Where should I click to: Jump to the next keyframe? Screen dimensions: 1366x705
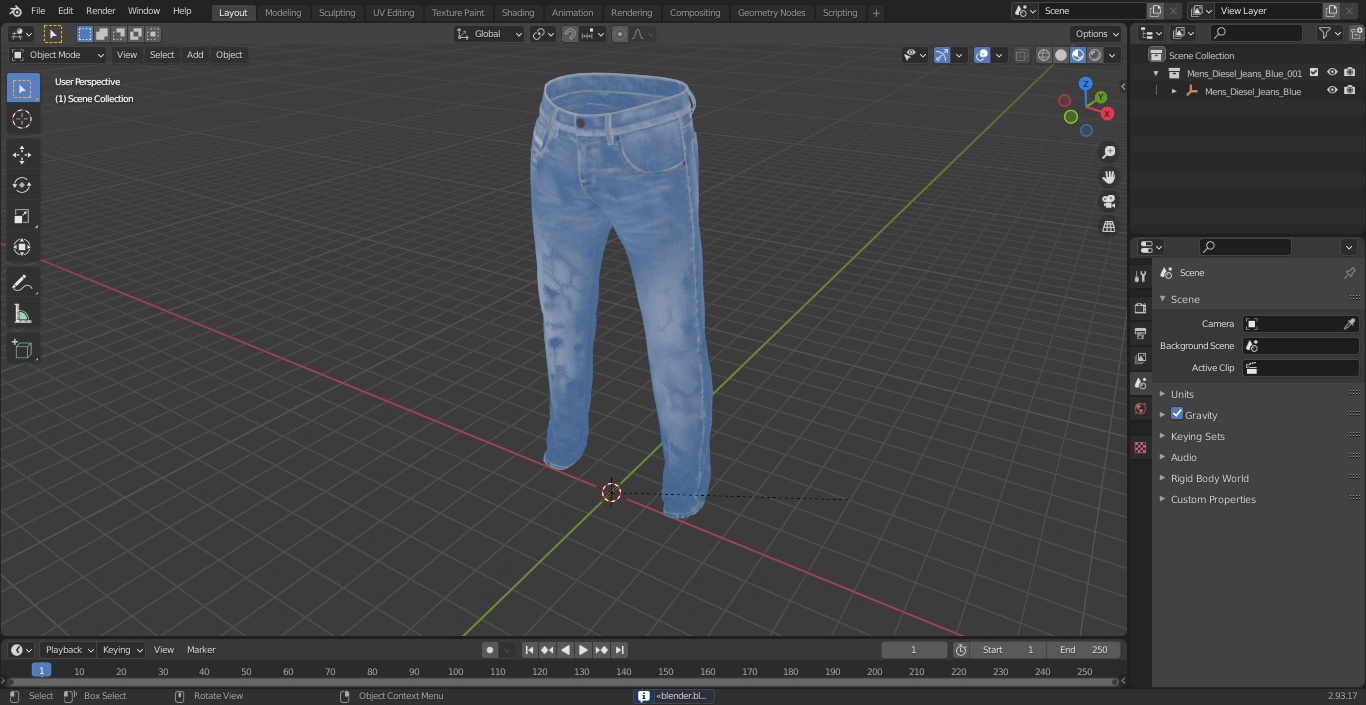click(601, 650)
